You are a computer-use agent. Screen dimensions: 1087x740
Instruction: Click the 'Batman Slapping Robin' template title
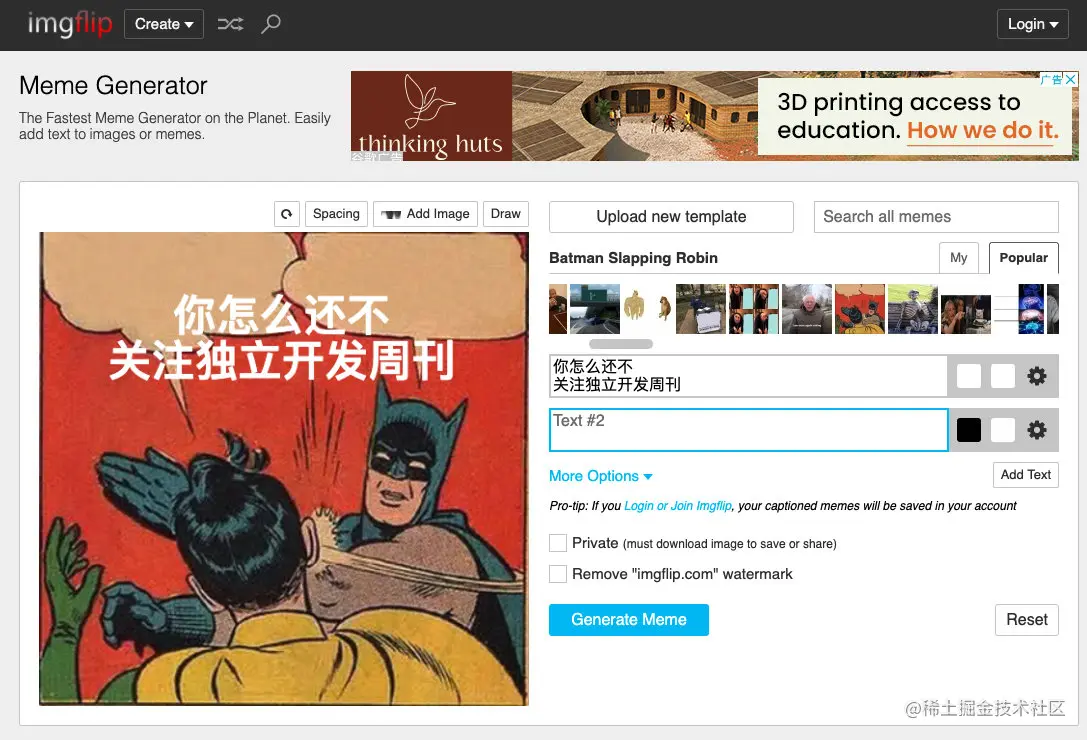pyautogui.click(x=633, y=258)
